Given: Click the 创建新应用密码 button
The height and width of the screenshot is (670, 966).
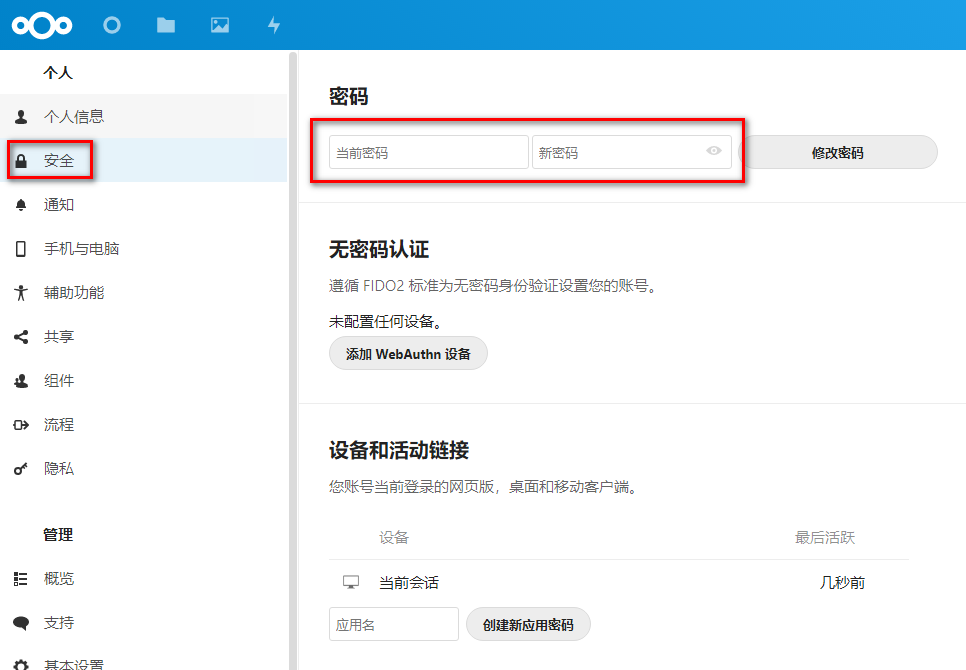Looking at the screenshot, I should click(528, 623).
